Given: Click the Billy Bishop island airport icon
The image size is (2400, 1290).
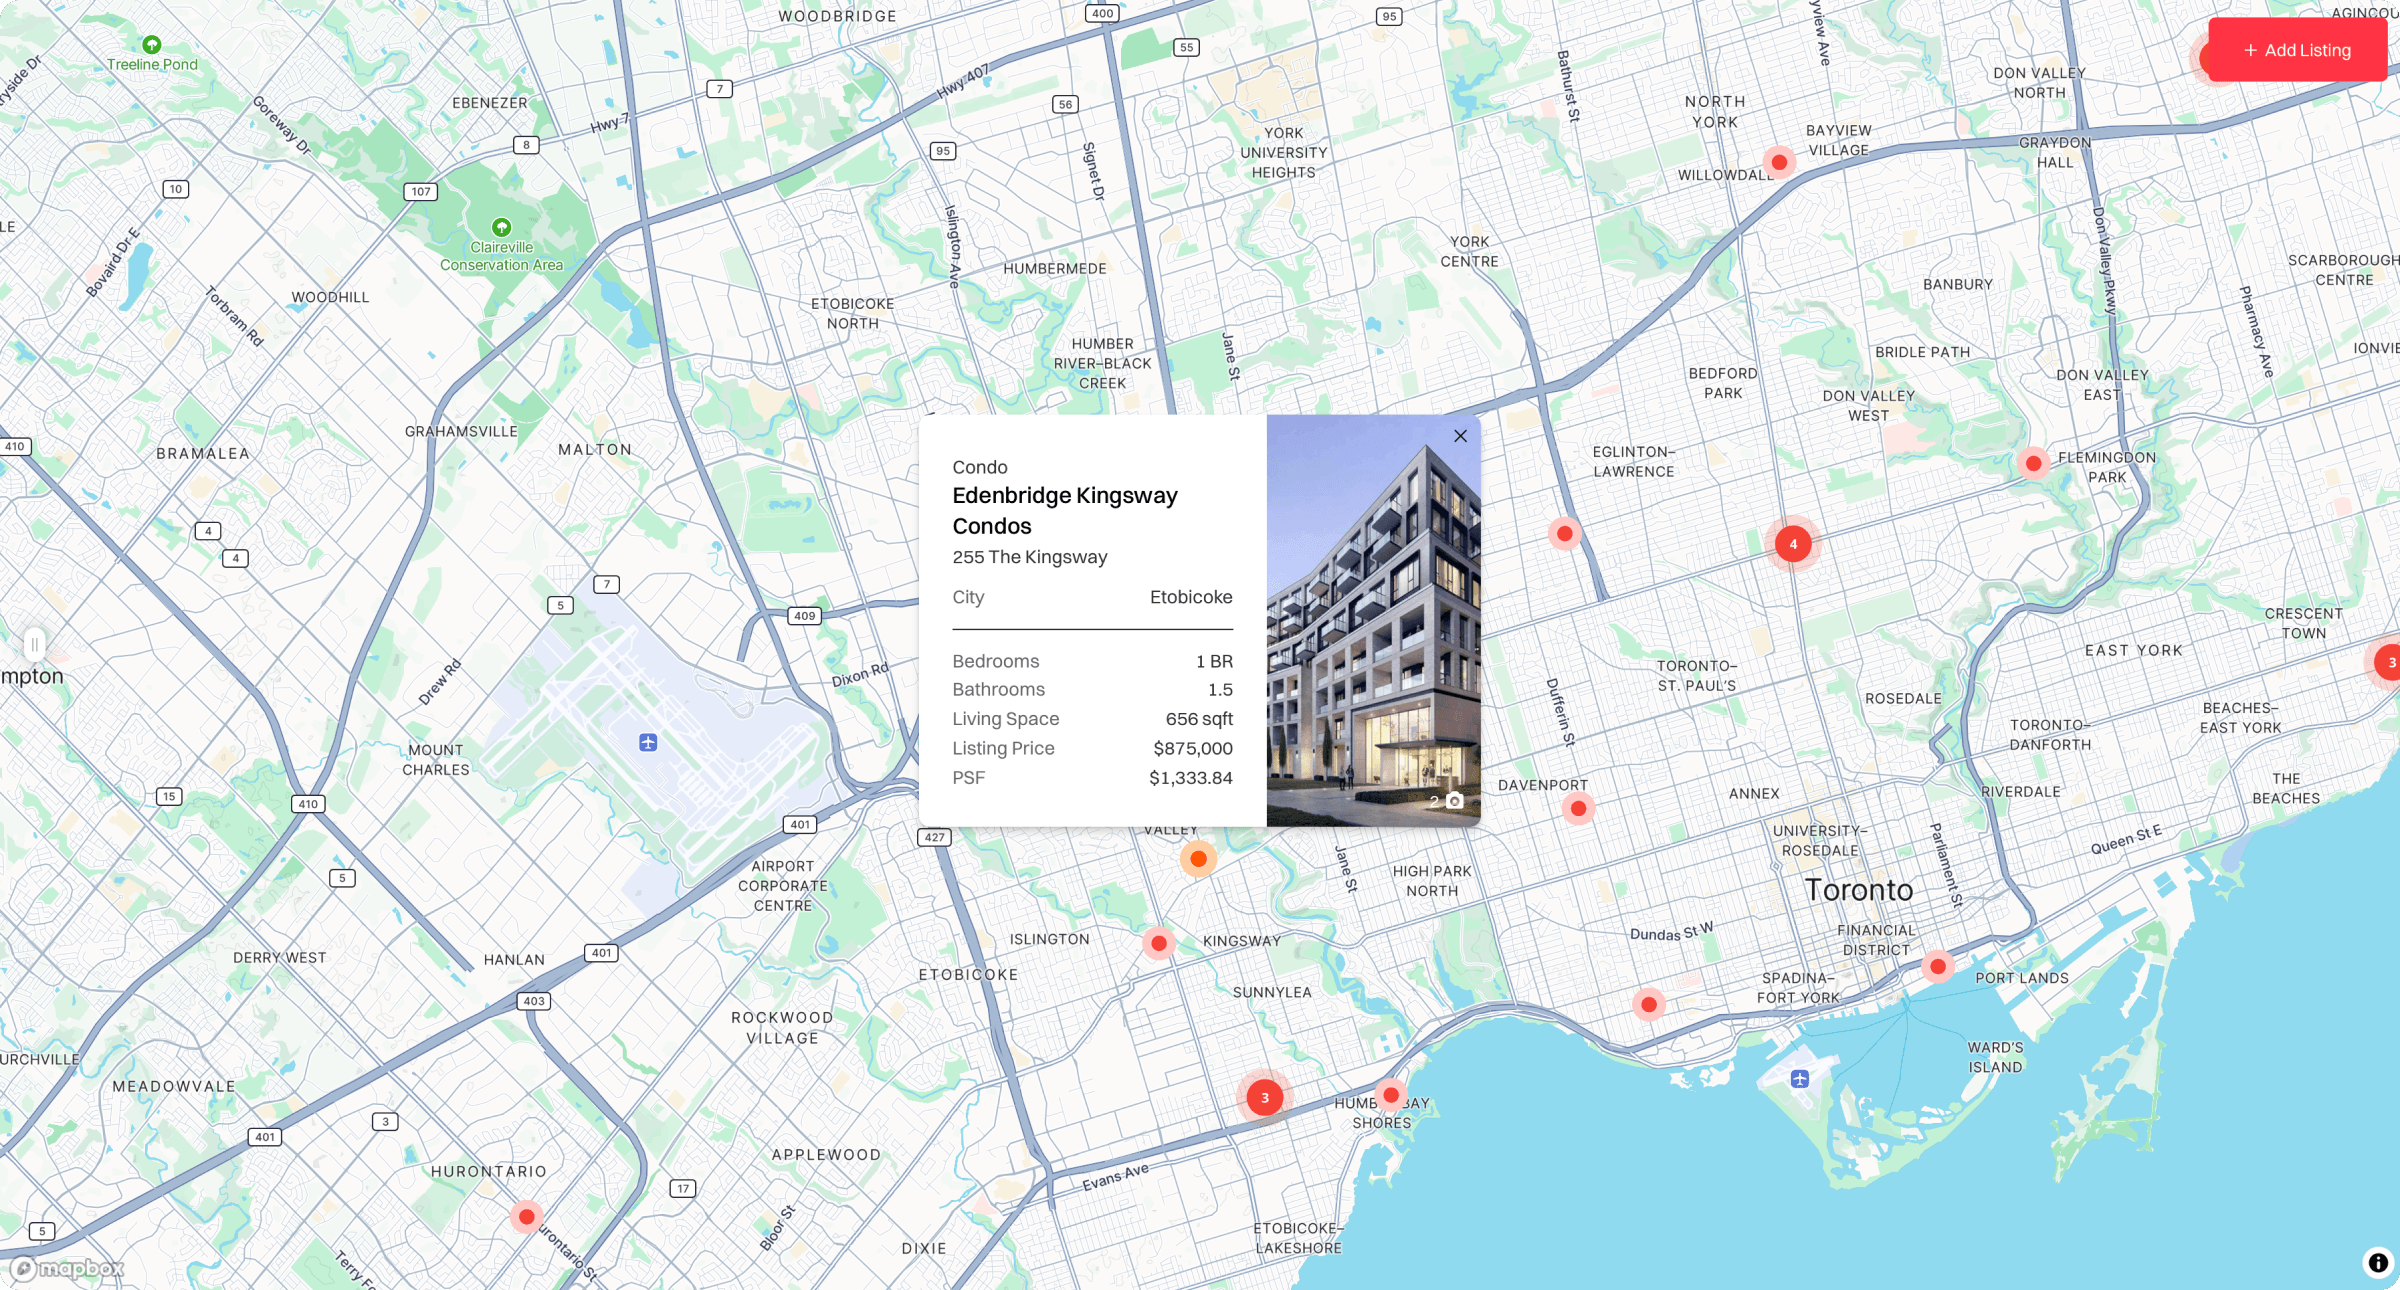Looking at the screenshot, I should pyautogui.click(x=1800, y=1078).
